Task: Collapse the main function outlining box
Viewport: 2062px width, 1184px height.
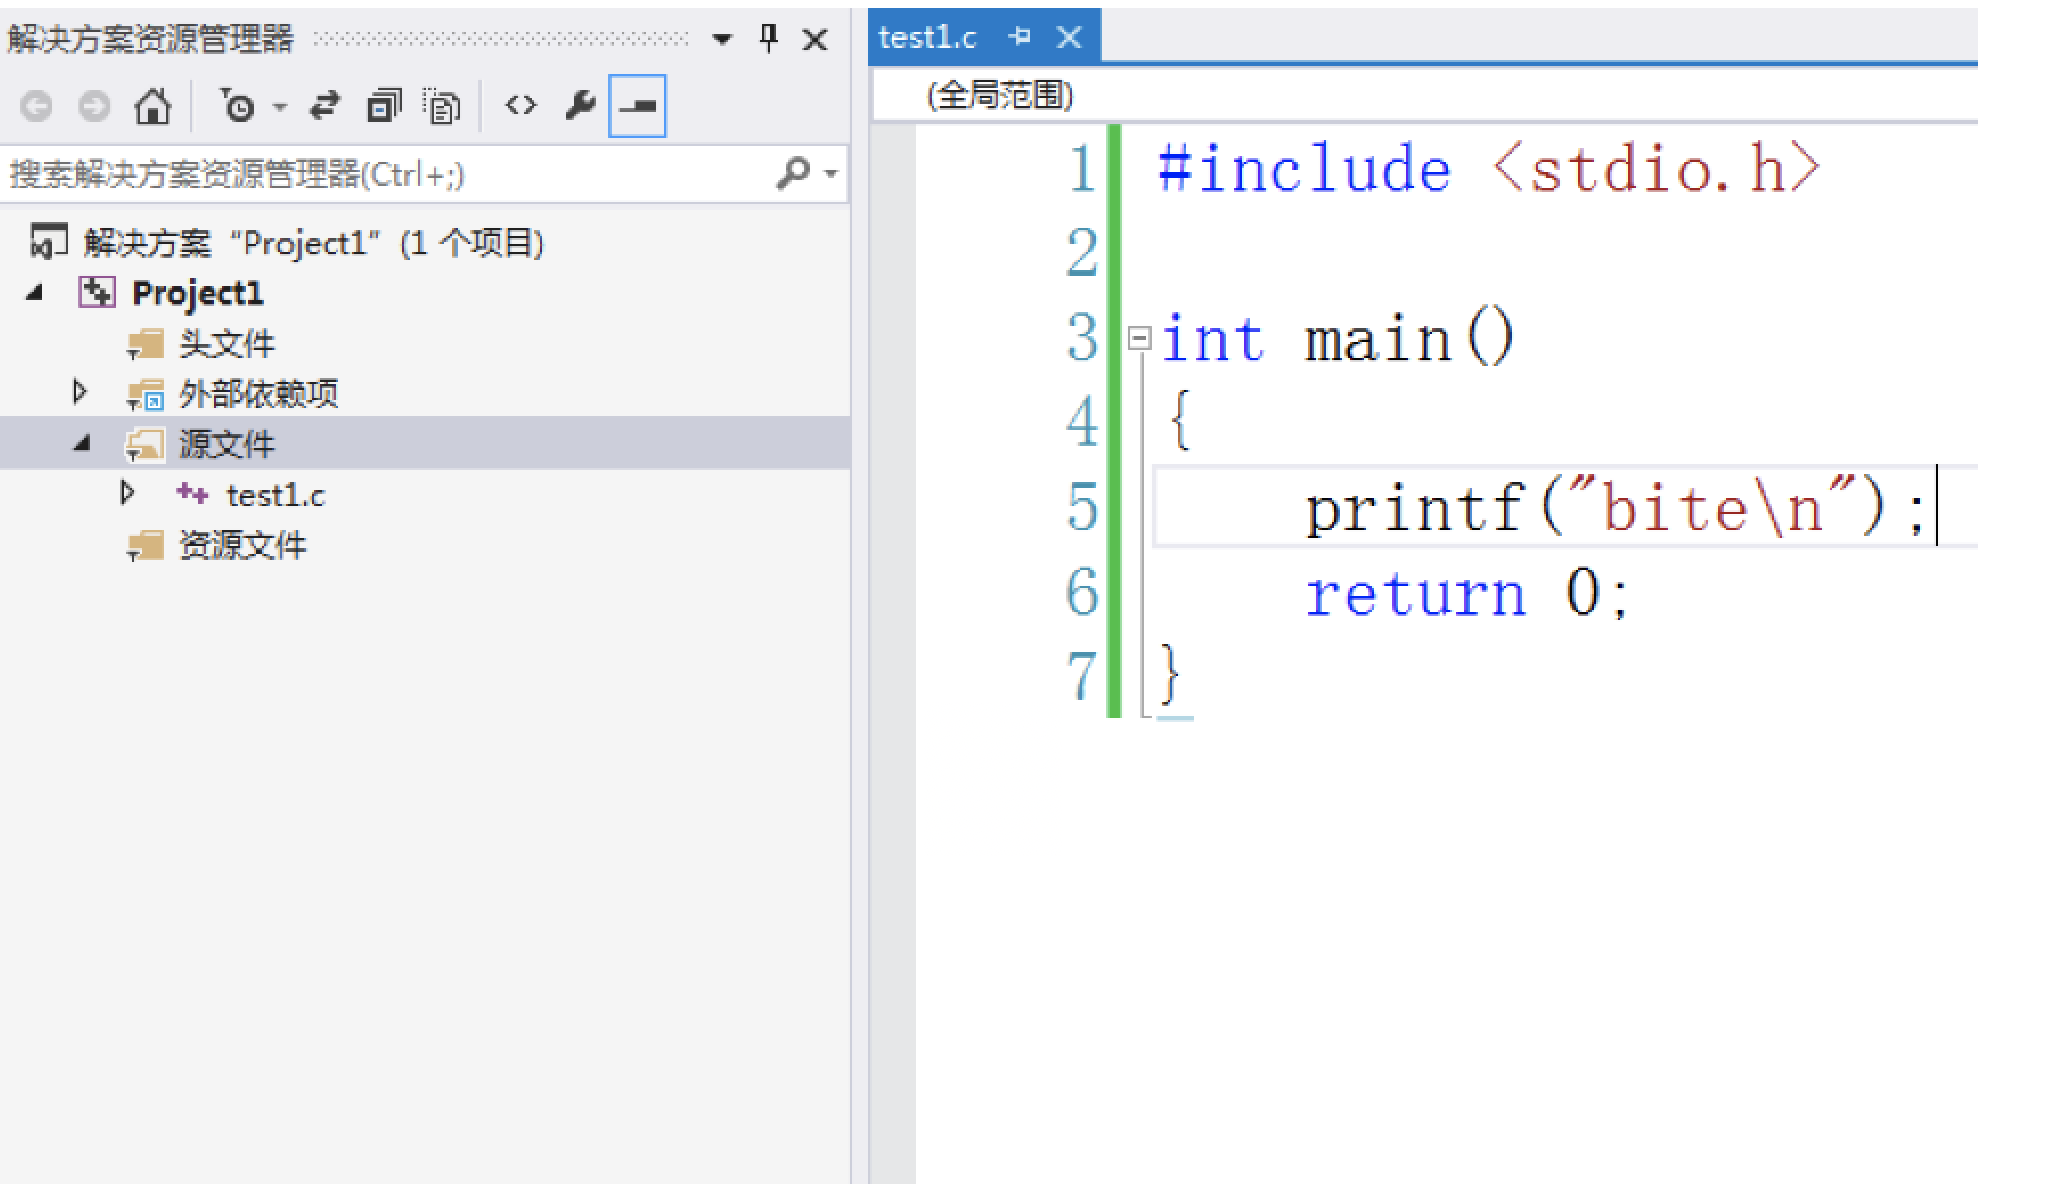Action: tap(1139, 338)
